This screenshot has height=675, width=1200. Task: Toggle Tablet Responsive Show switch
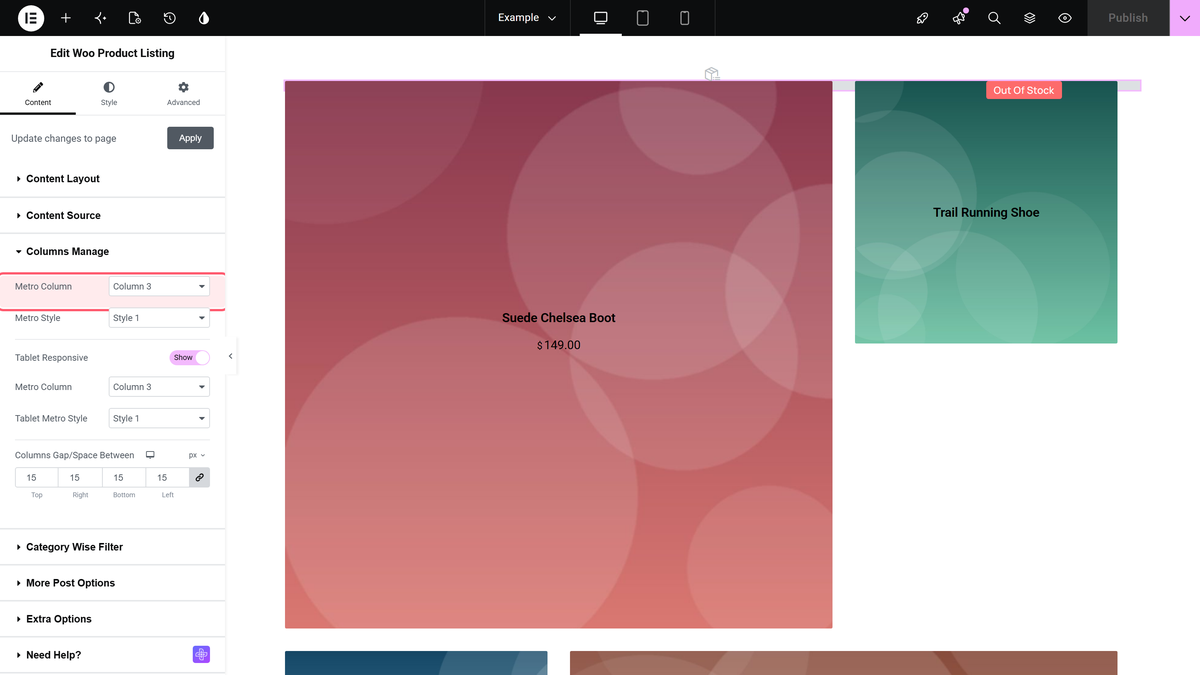pyautogui.click(x=190, y=357)
